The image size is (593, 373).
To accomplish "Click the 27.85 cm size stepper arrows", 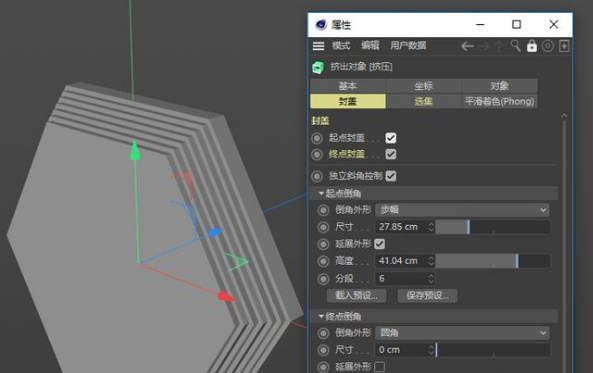I will pyautogui.click(x=431, y=227).
